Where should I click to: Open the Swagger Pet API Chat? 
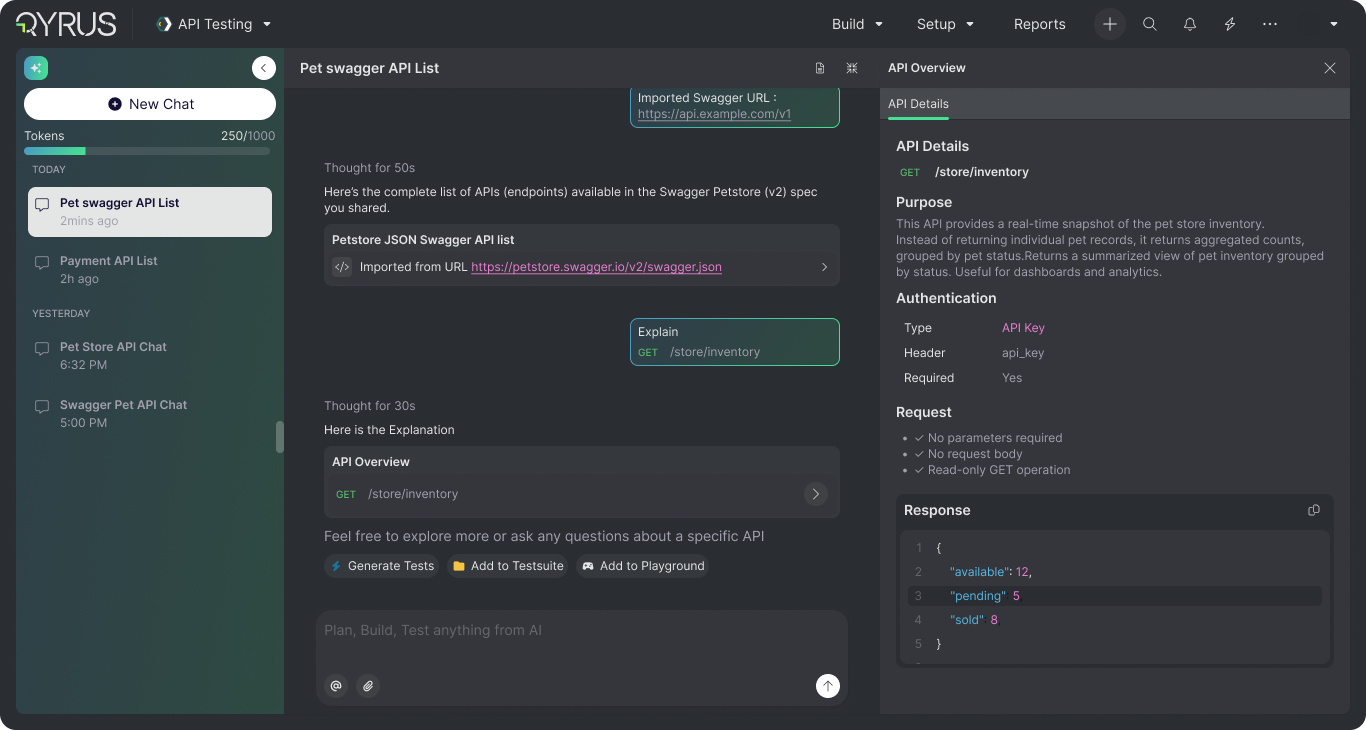tap(150, 414)
